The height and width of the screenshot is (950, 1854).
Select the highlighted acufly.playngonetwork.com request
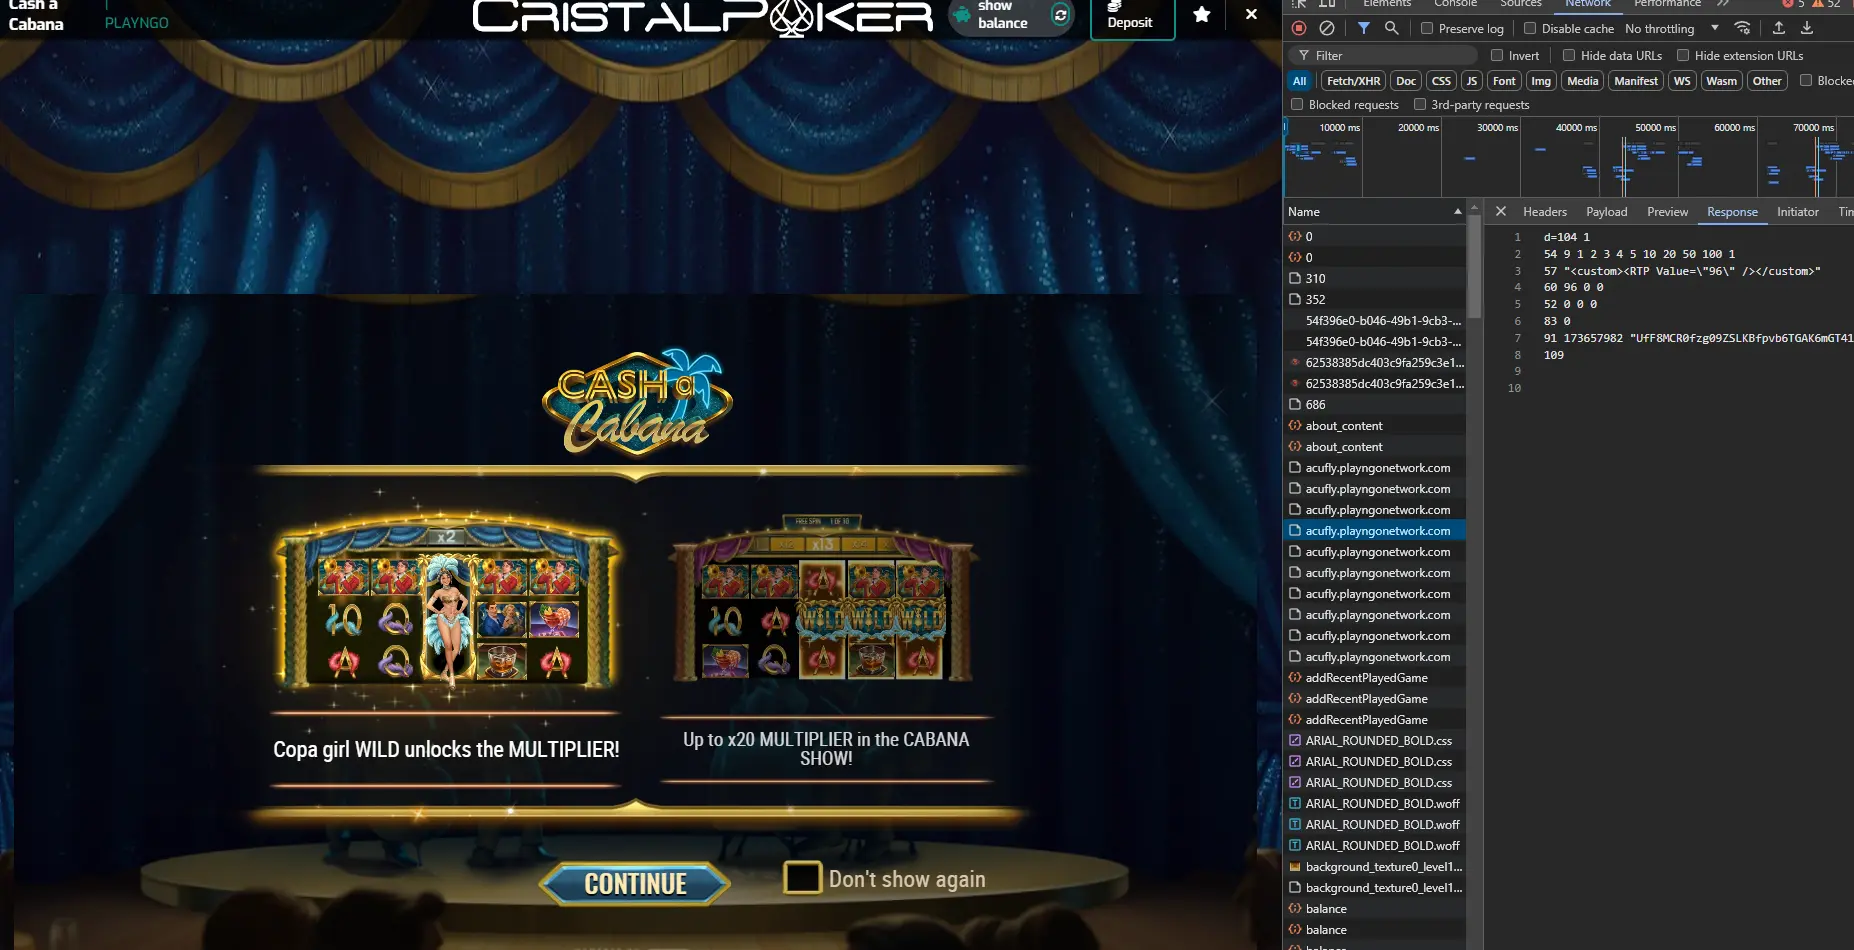(x=1375, y=531)
